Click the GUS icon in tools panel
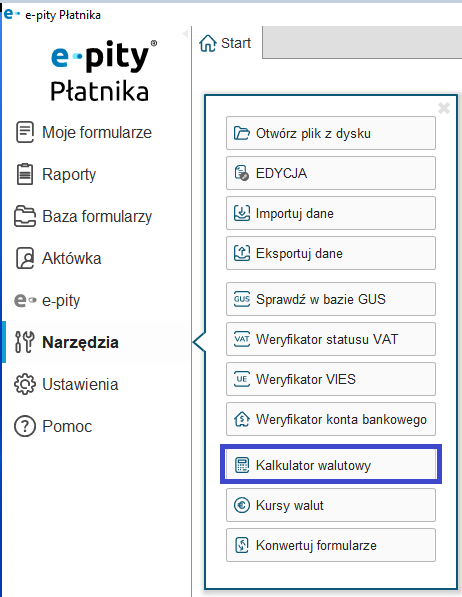The image size is (462, 597). (242, 299)
